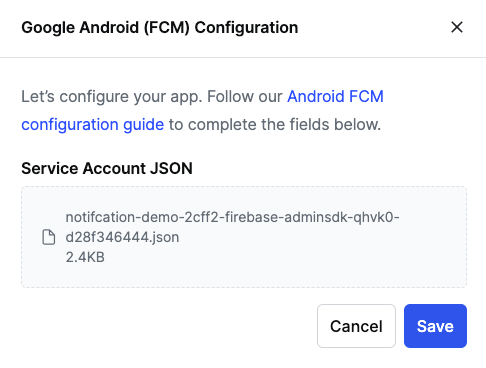
Task: Open the Android FCM link
Action: 335,97
